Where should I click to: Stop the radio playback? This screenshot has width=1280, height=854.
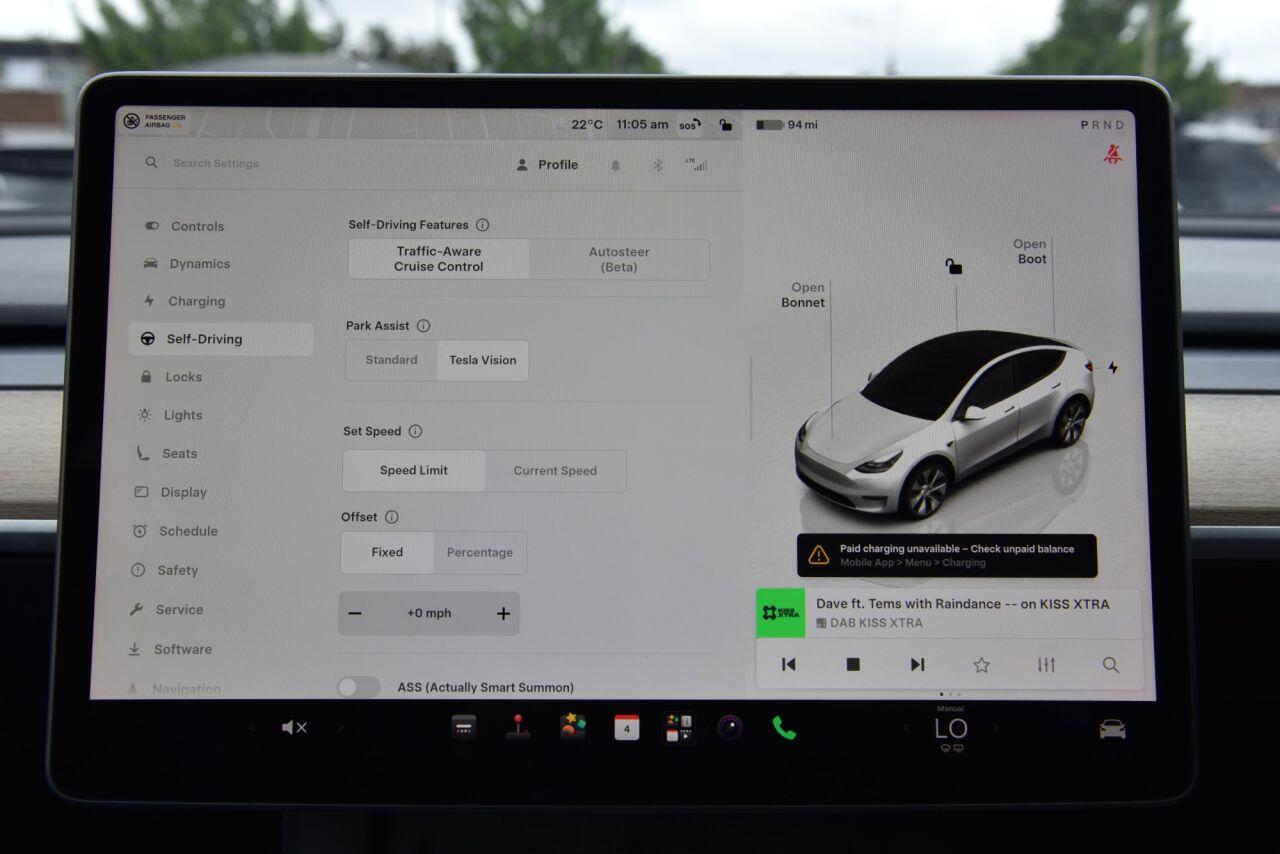click(x=853, y=665)
